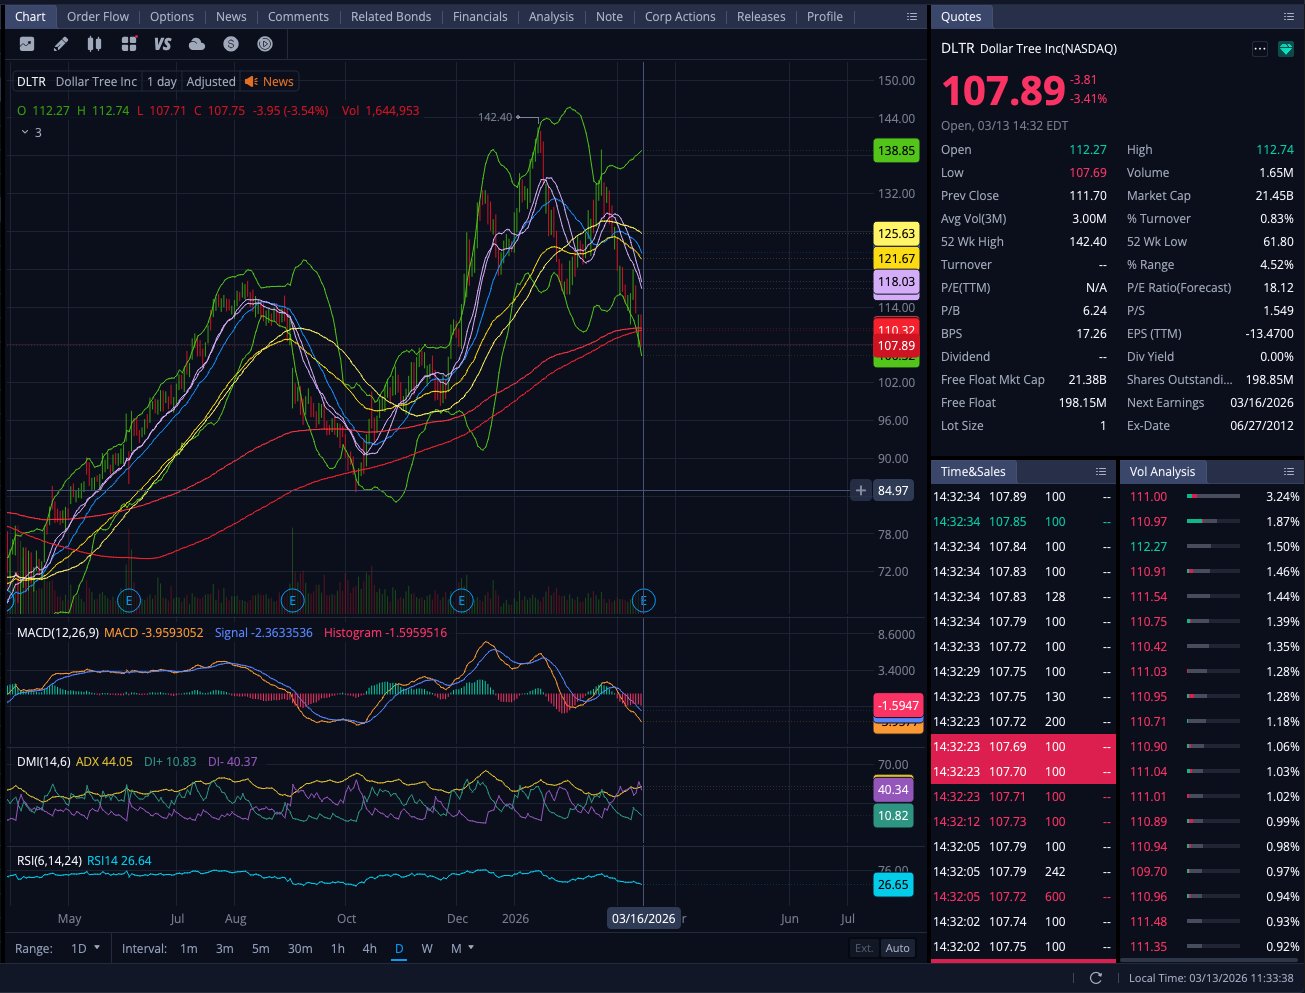Click the refresh icon in status bar
The height and width of the screenshot is (993, 1305).
point(1095,978)
